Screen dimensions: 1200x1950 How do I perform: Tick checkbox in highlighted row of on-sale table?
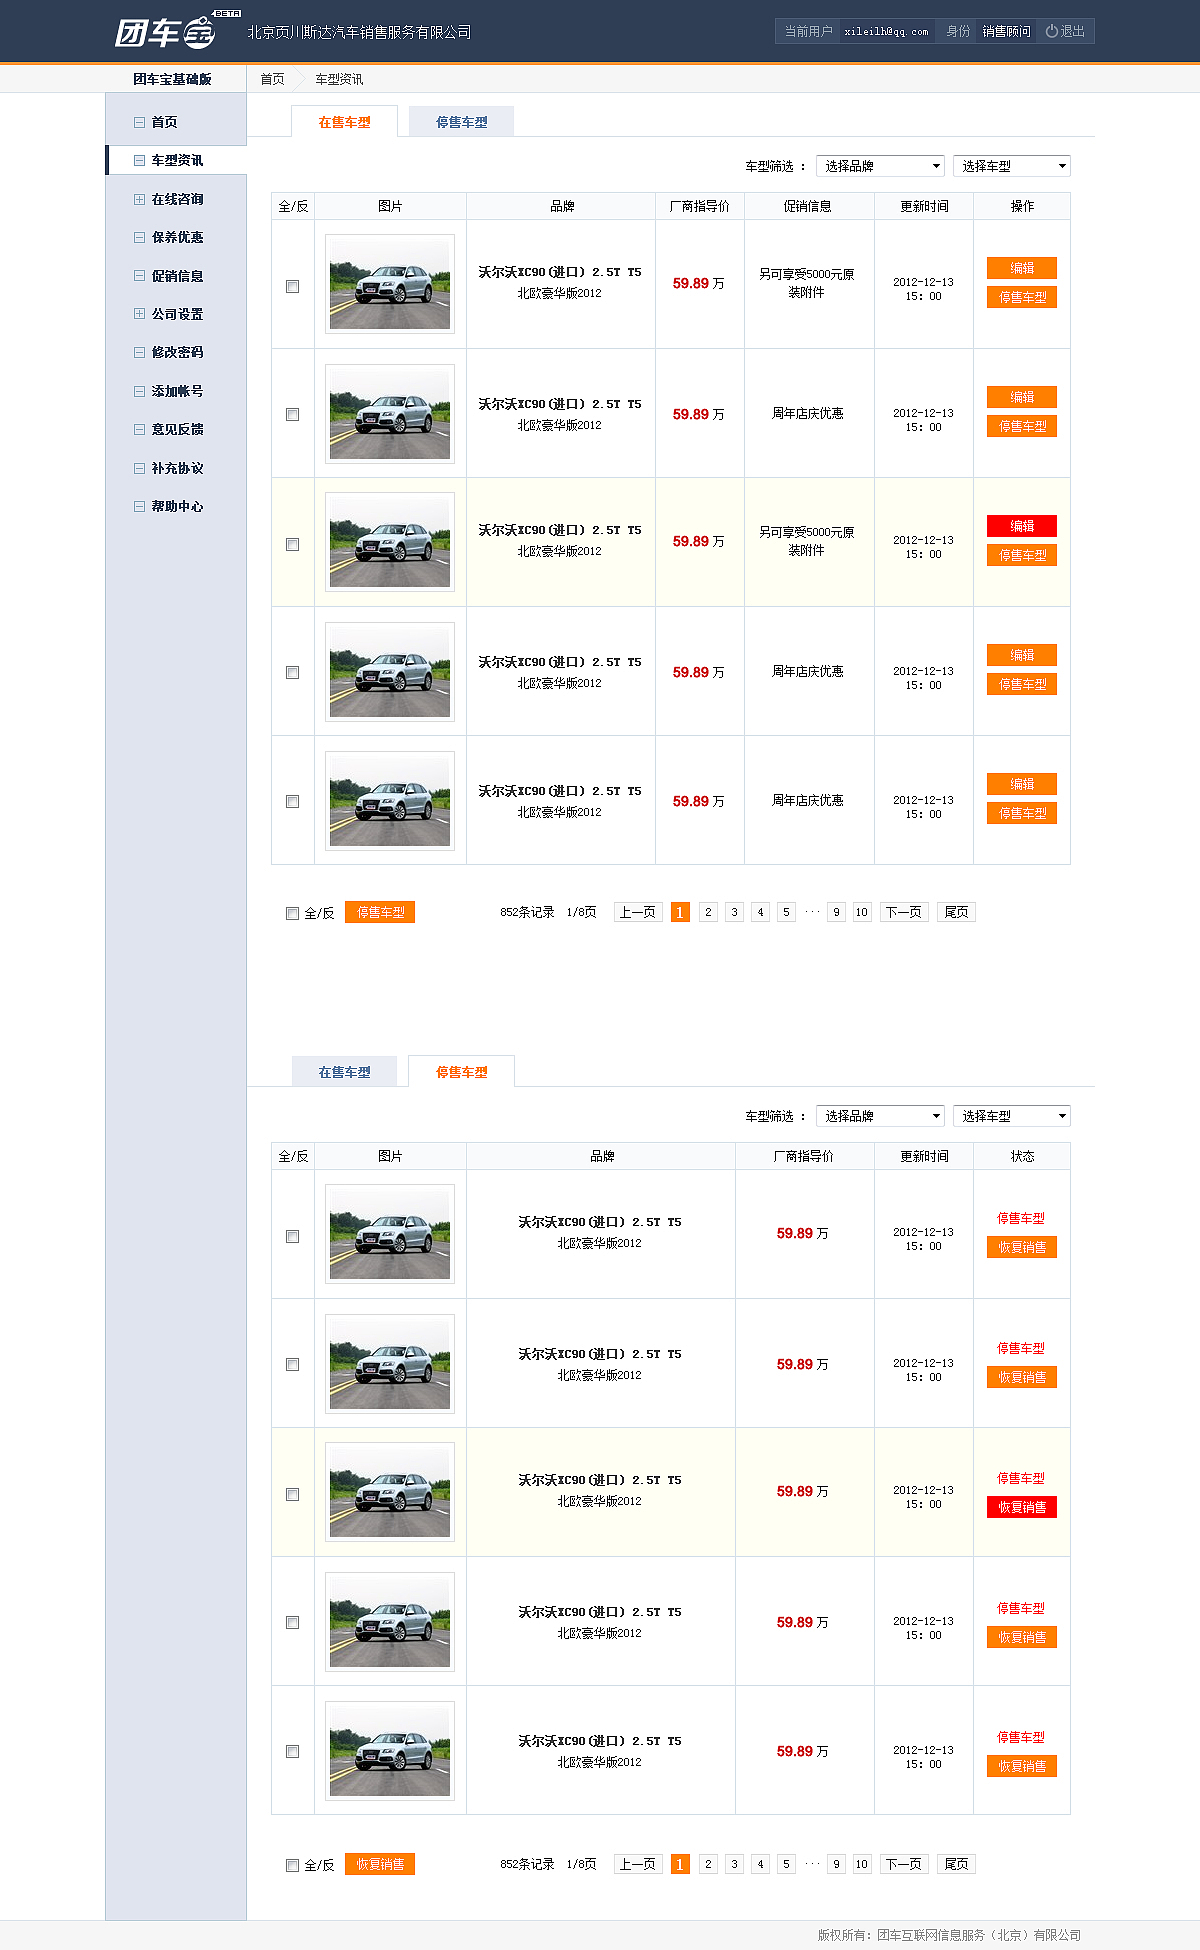tap(293, 544)
